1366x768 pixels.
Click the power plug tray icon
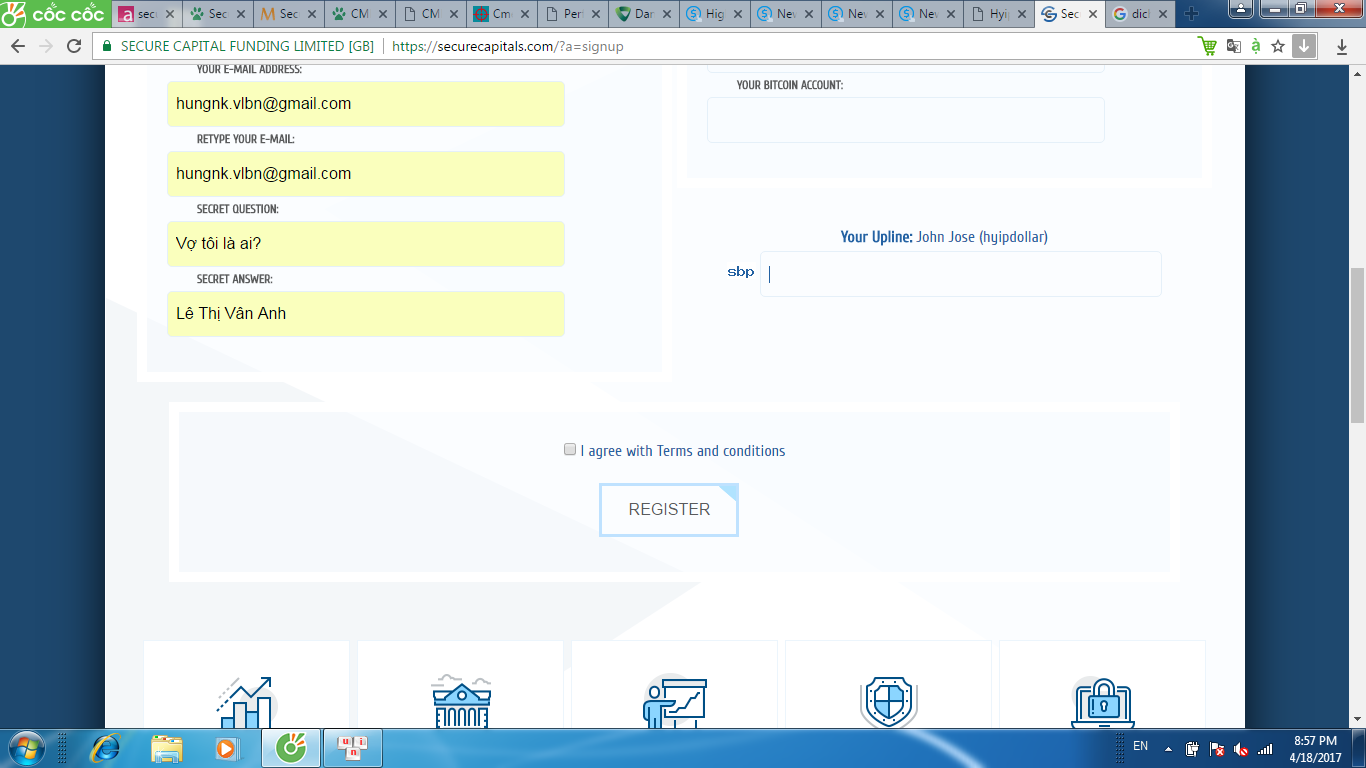[x=1193, y=749]
